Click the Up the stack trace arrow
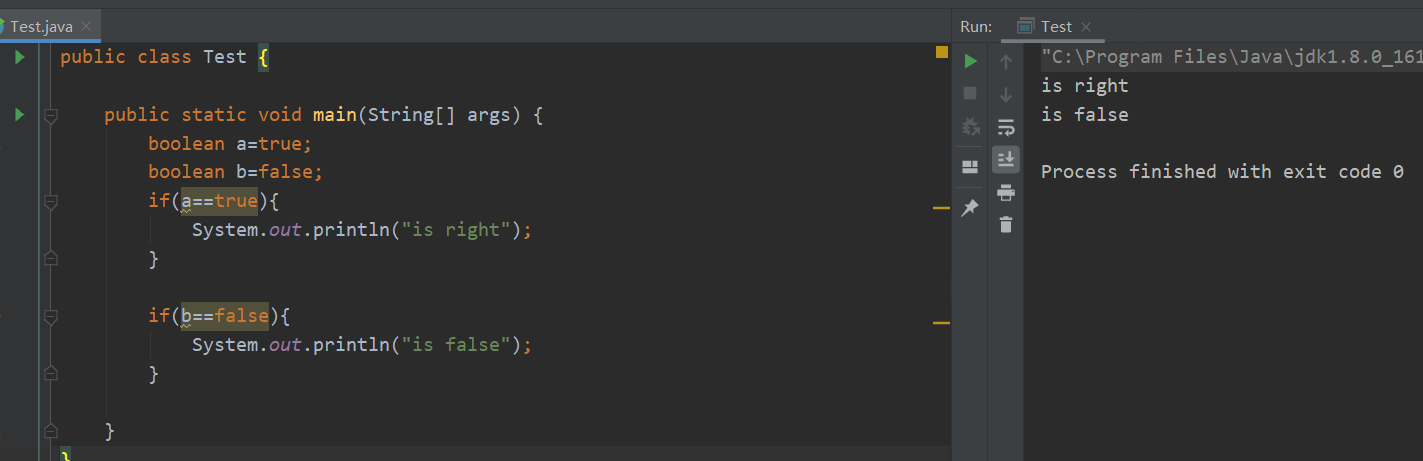Screen dimensions: 1423x461 (1006, 61)
